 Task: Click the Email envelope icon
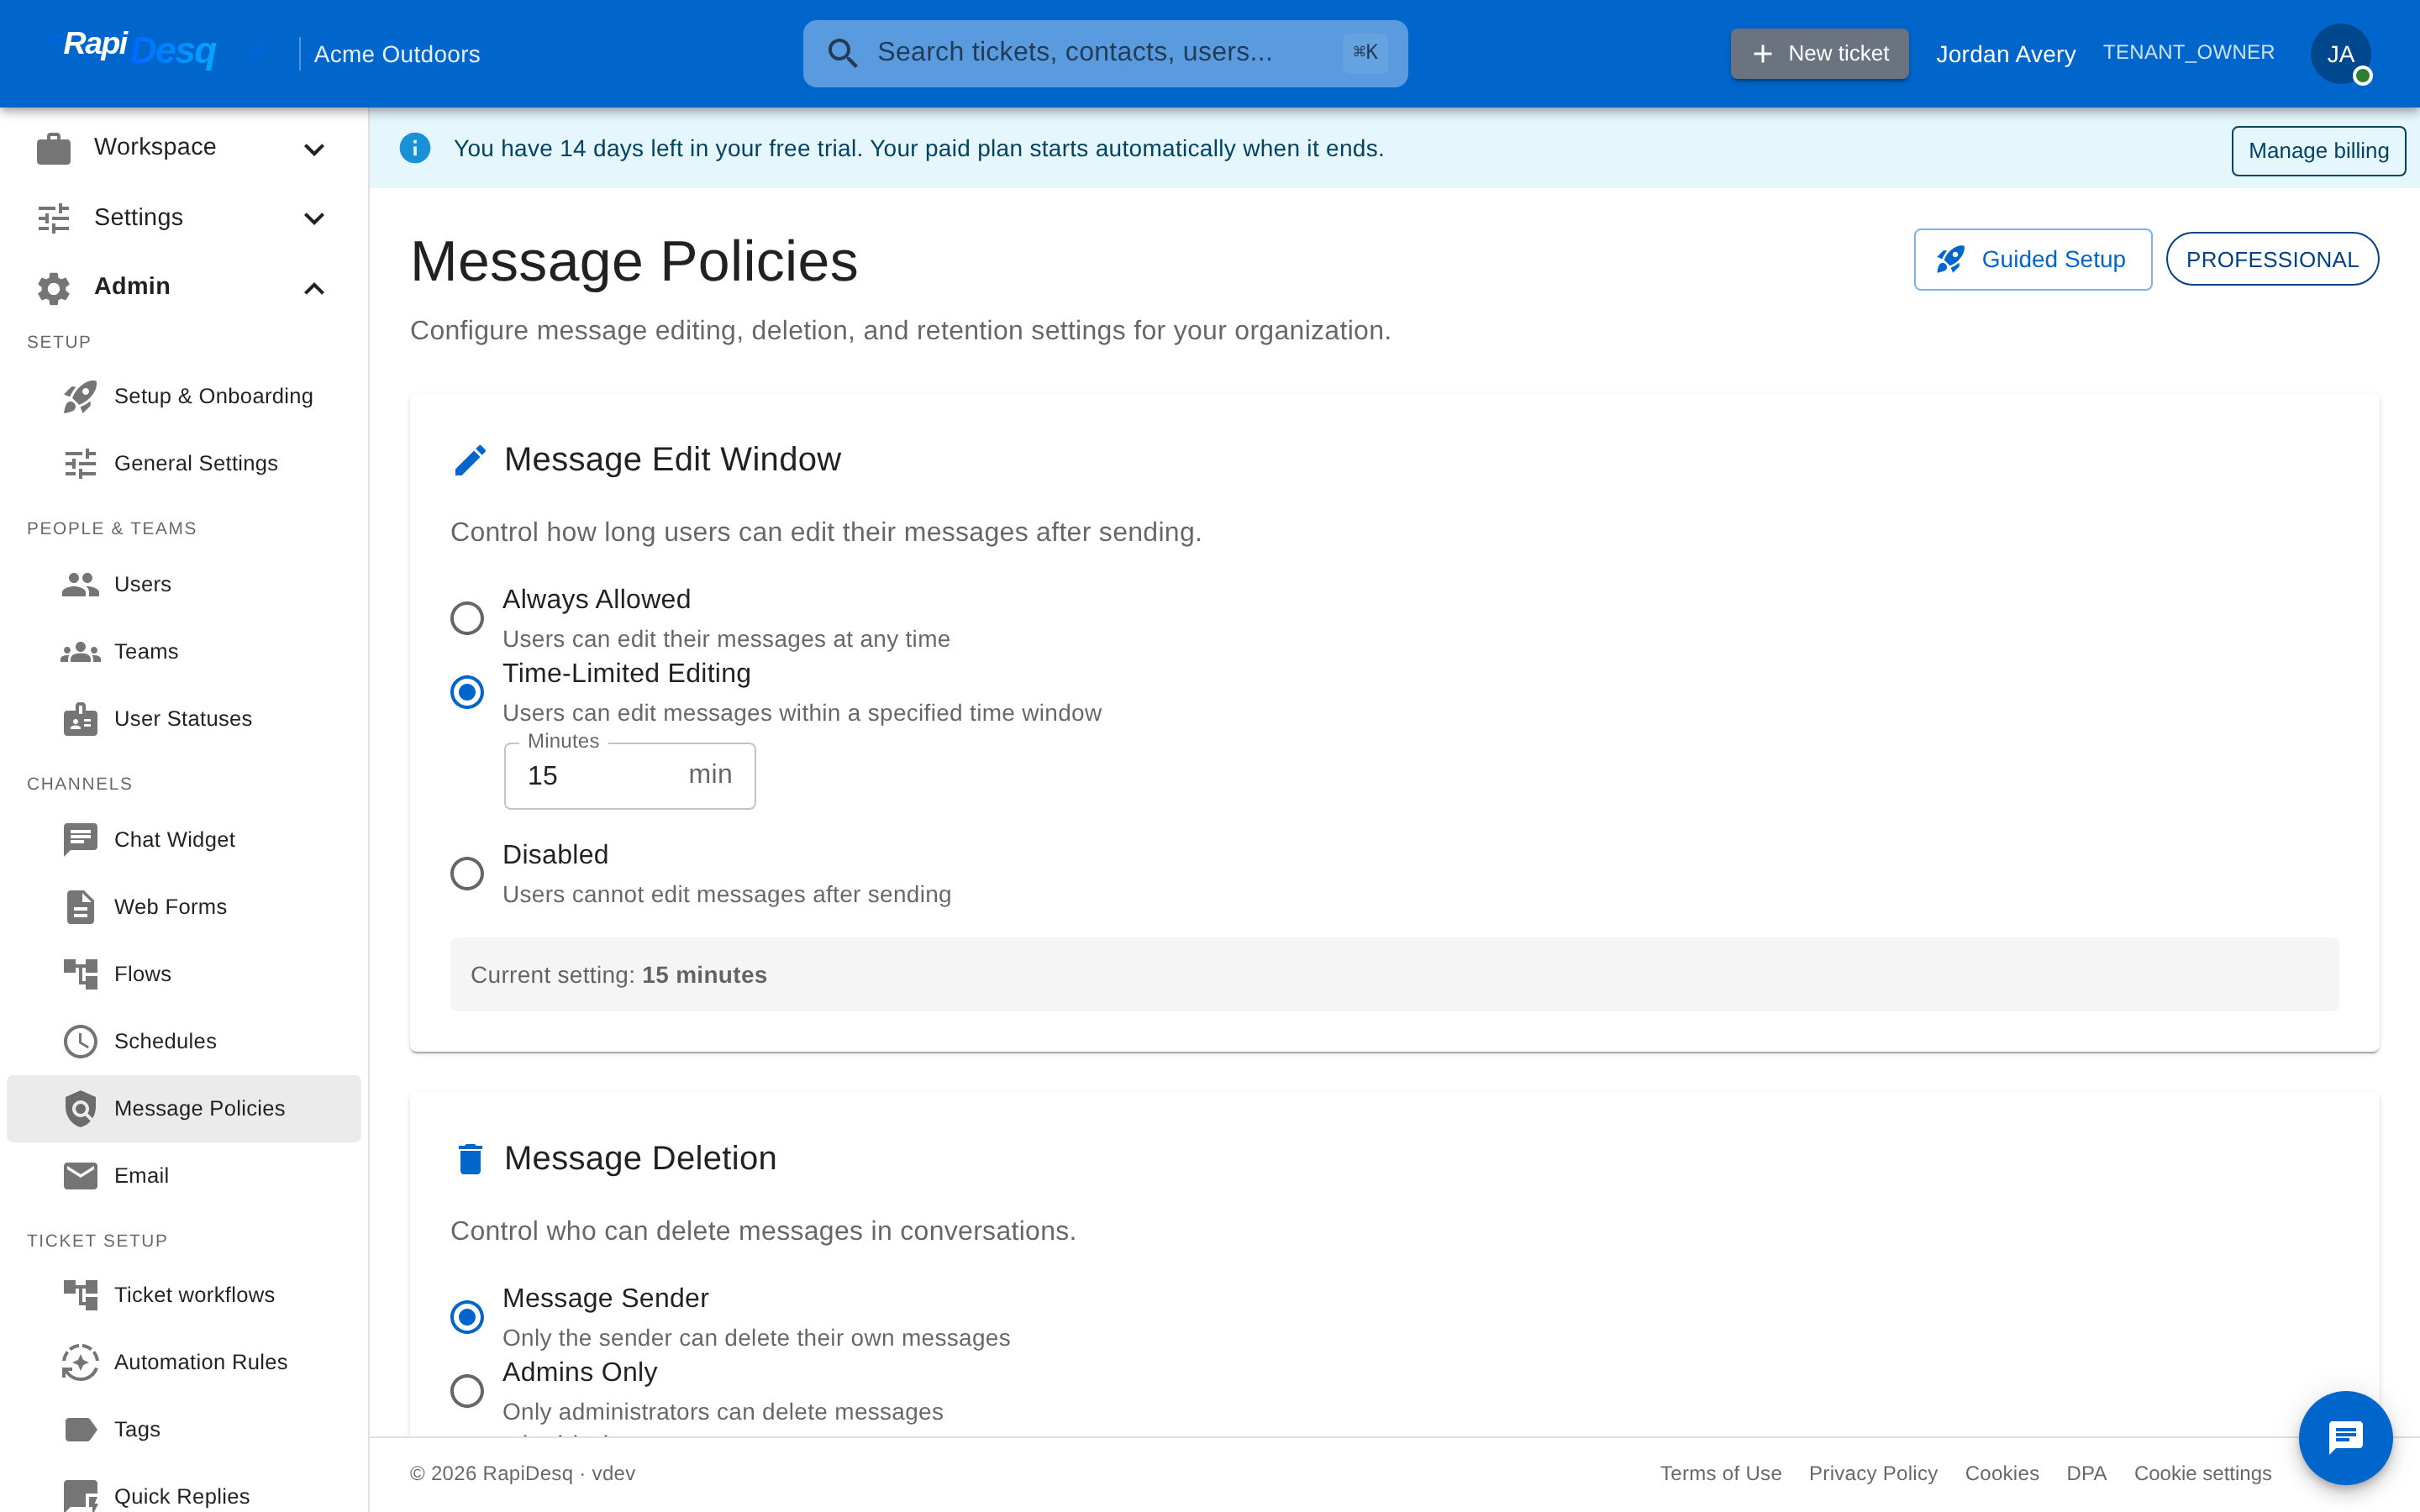click(x=80, y=1176)
